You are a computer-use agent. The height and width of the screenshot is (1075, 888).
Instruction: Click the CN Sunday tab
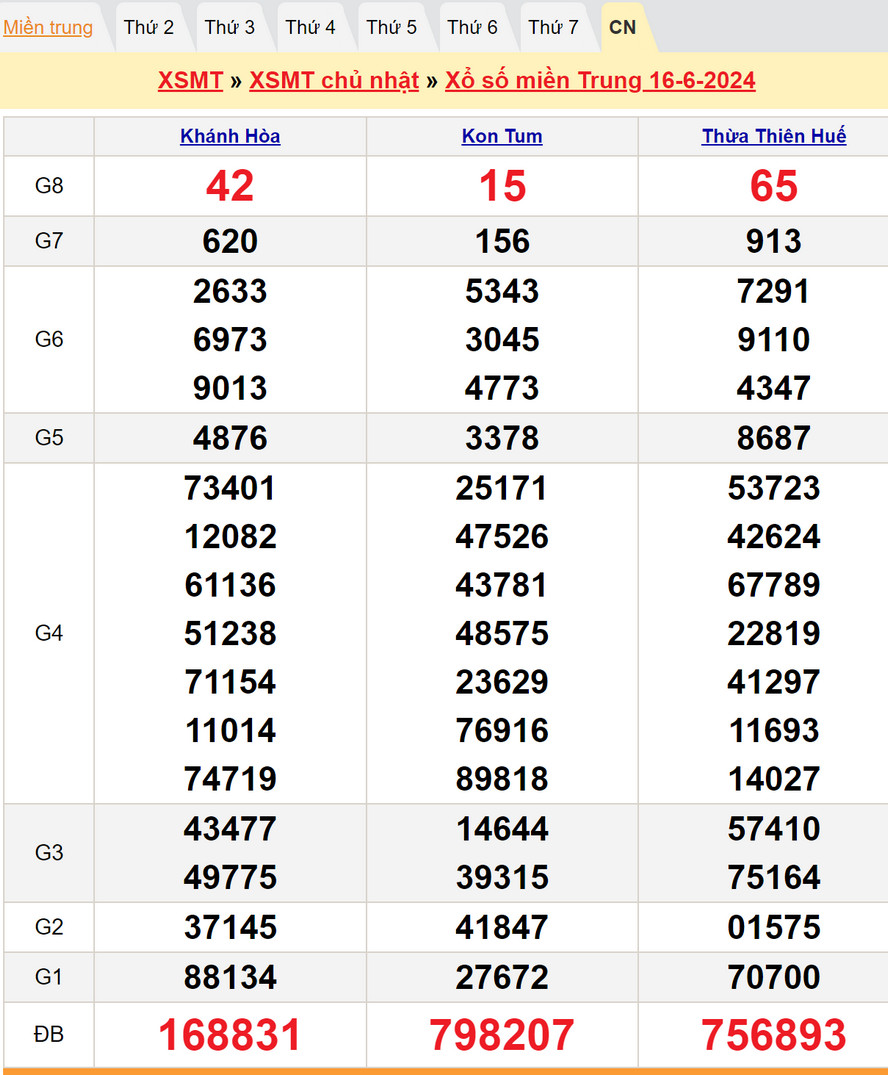pyautogui.click(x=622, y=27)
